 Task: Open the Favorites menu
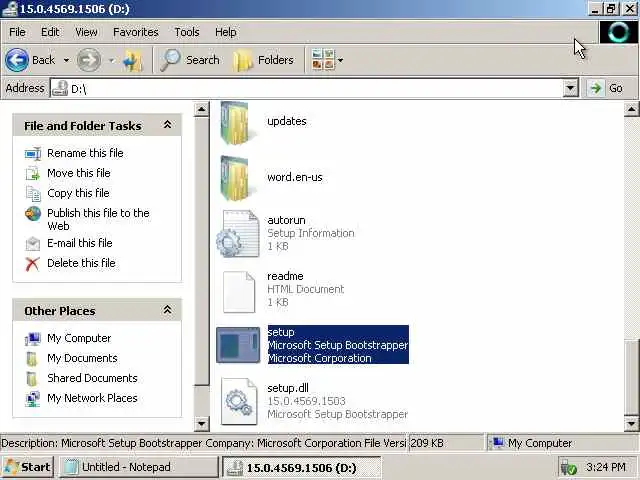pos(136,32)
